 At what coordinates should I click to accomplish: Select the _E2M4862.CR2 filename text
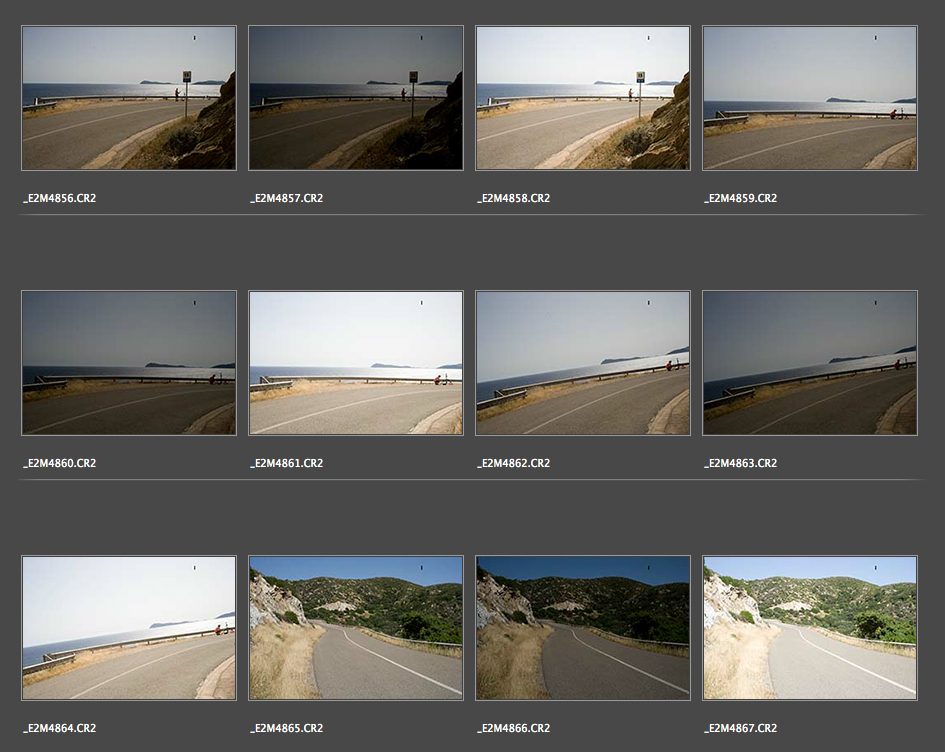[x=514, y=464]
